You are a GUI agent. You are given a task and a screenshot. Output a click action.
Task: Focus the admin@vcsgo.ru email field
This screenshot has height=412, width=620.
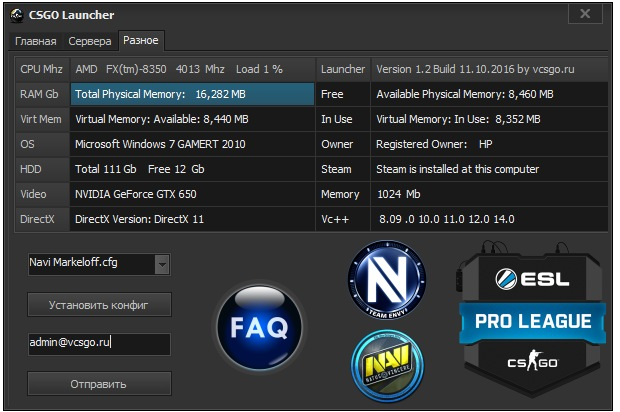coord(99,344)
